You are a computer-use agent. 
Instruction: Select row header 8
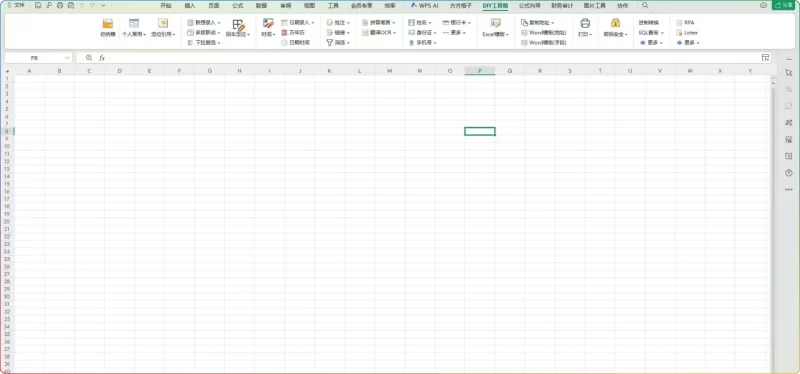7,131
